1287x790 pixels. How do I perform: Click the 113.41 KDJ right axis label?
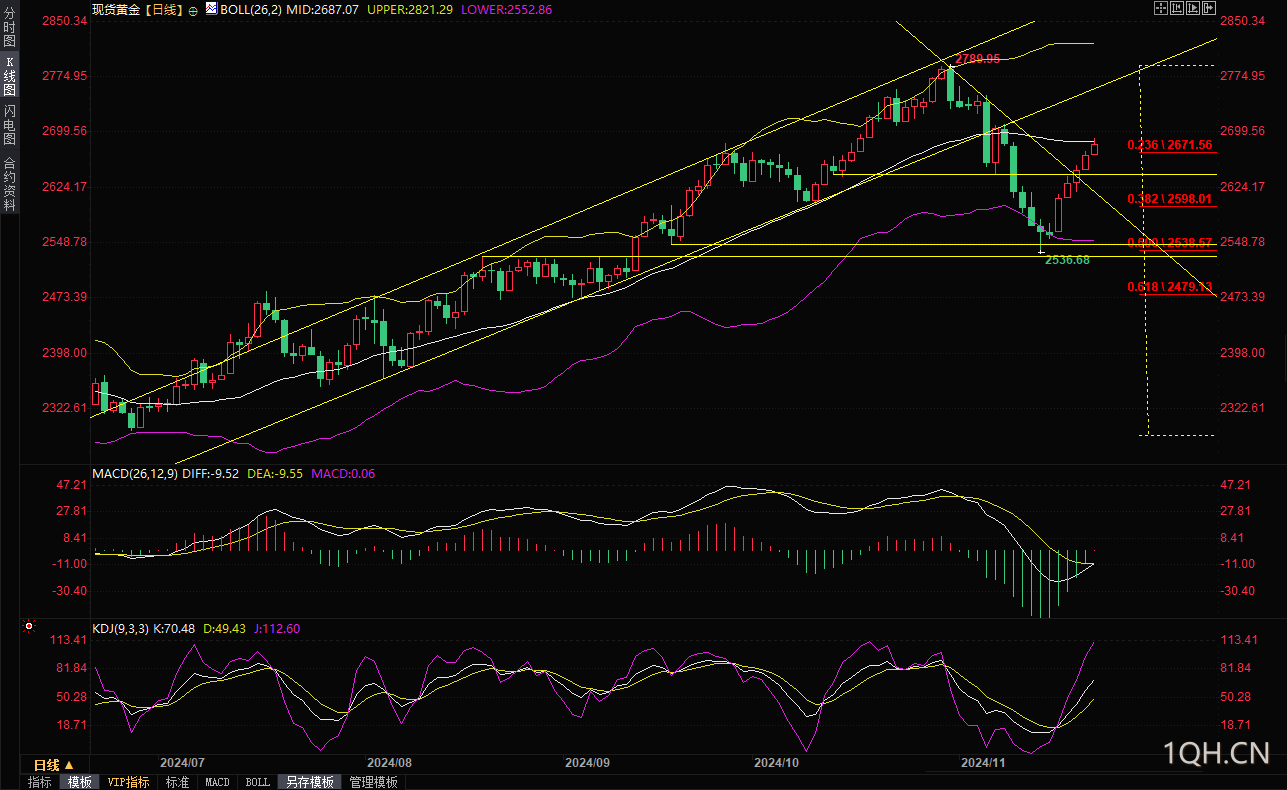(x=1241, y=640)
